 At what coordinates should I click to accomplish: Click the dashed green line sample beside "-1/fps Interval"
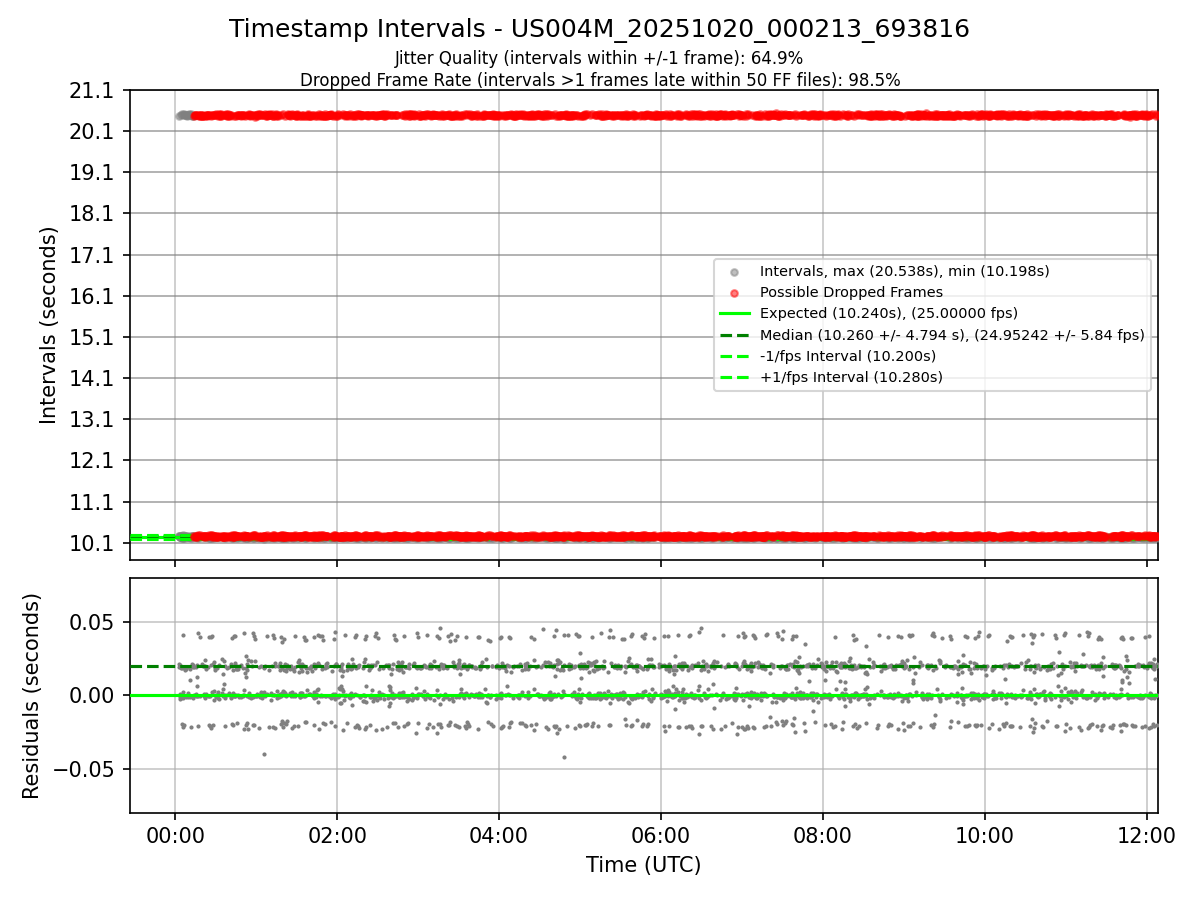pos(735,356)
